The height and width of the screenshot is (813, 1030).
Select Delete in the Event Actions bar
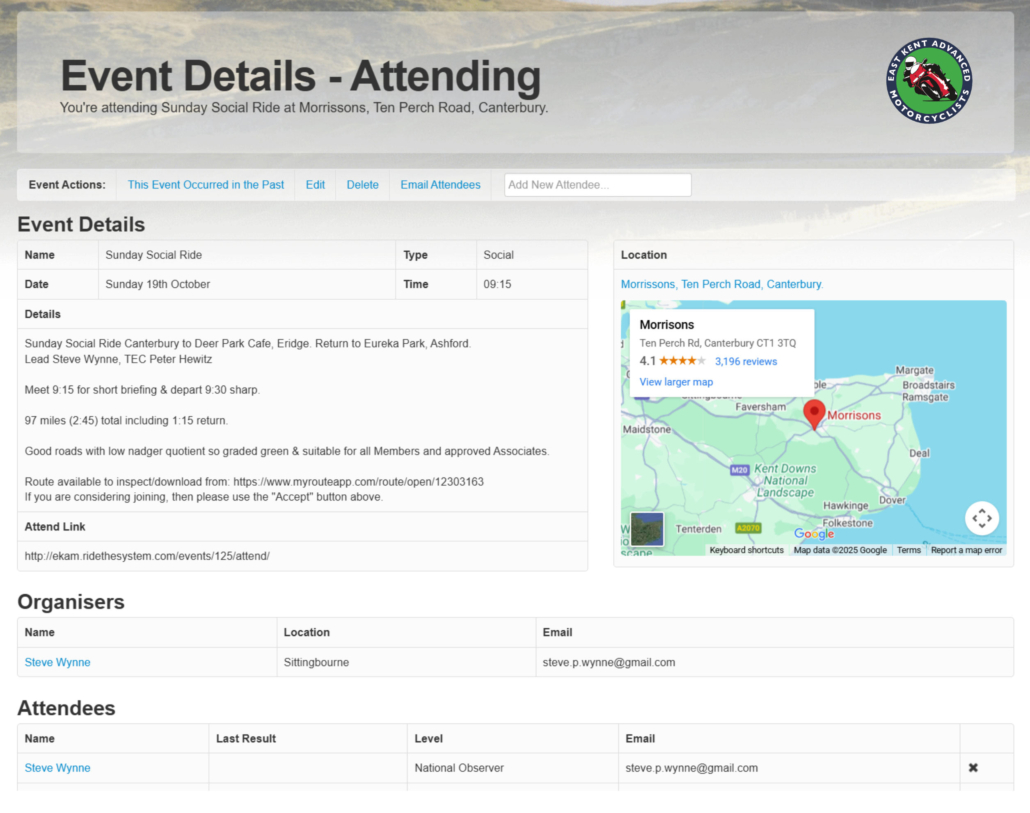[362, 185]
